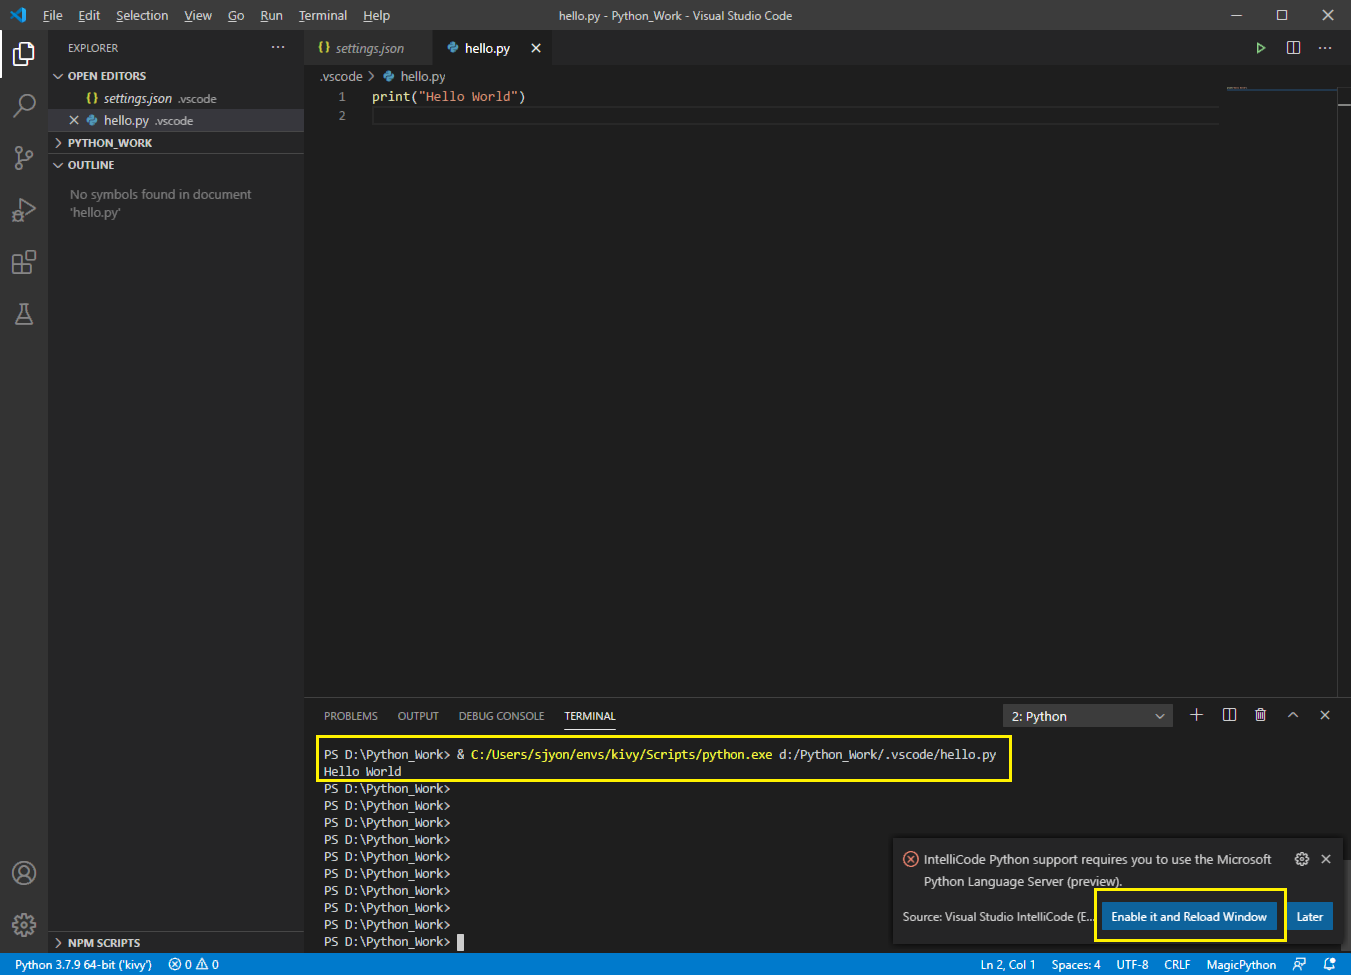Change line endings via CRLF
1351x975 pixels.
click(x=1177, y=965)
